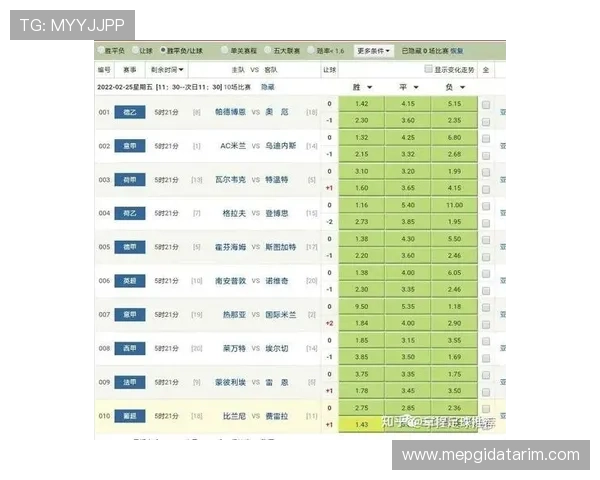Open home team AC米兰 link
This screenshot has height=480, width=600.
click(233, 146)
